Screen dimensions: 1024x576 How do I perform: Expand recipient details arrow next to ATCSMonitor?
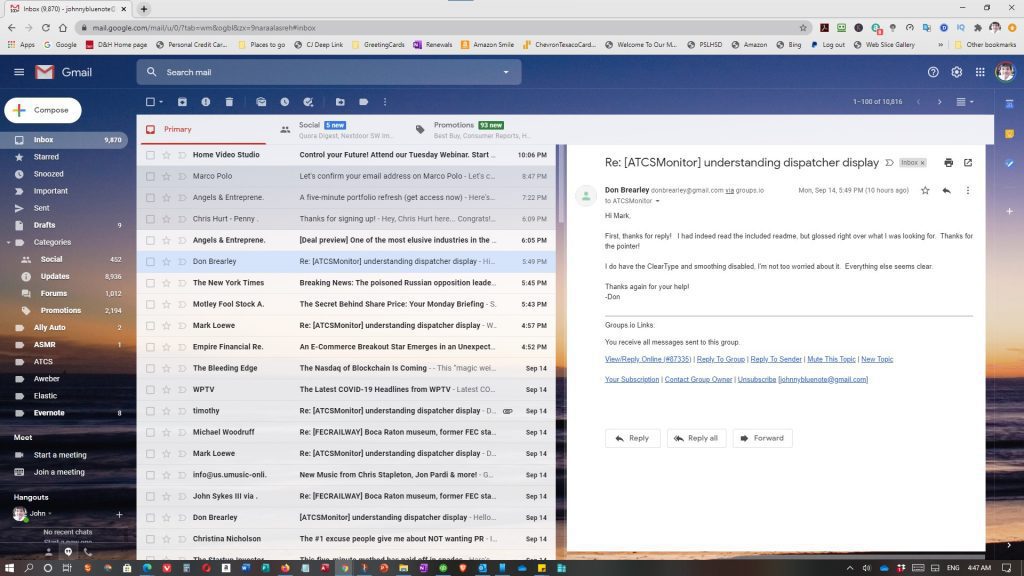[658, 201]
